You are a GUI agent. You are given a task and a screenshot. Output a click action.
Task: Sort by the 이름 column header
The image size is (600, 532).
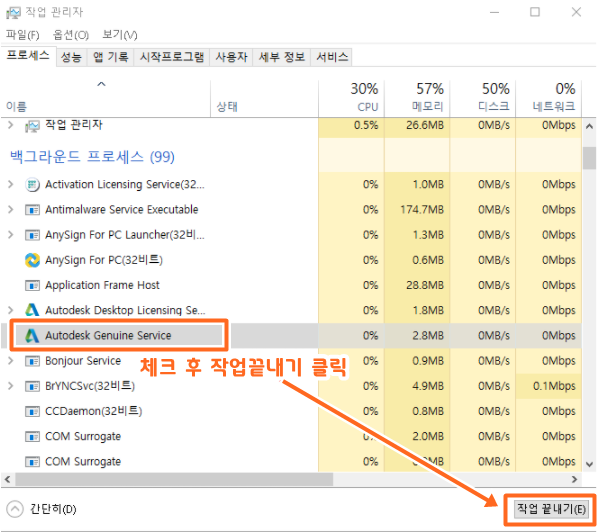16,106
